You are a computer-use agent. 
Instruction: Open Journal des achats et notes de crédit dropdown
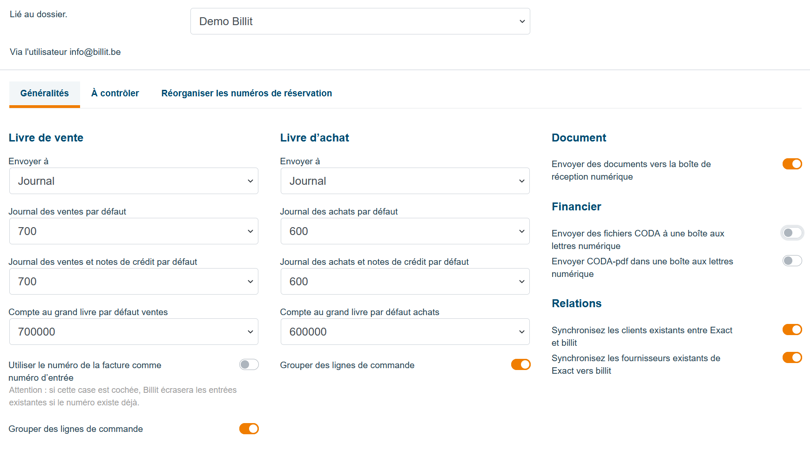405,282
